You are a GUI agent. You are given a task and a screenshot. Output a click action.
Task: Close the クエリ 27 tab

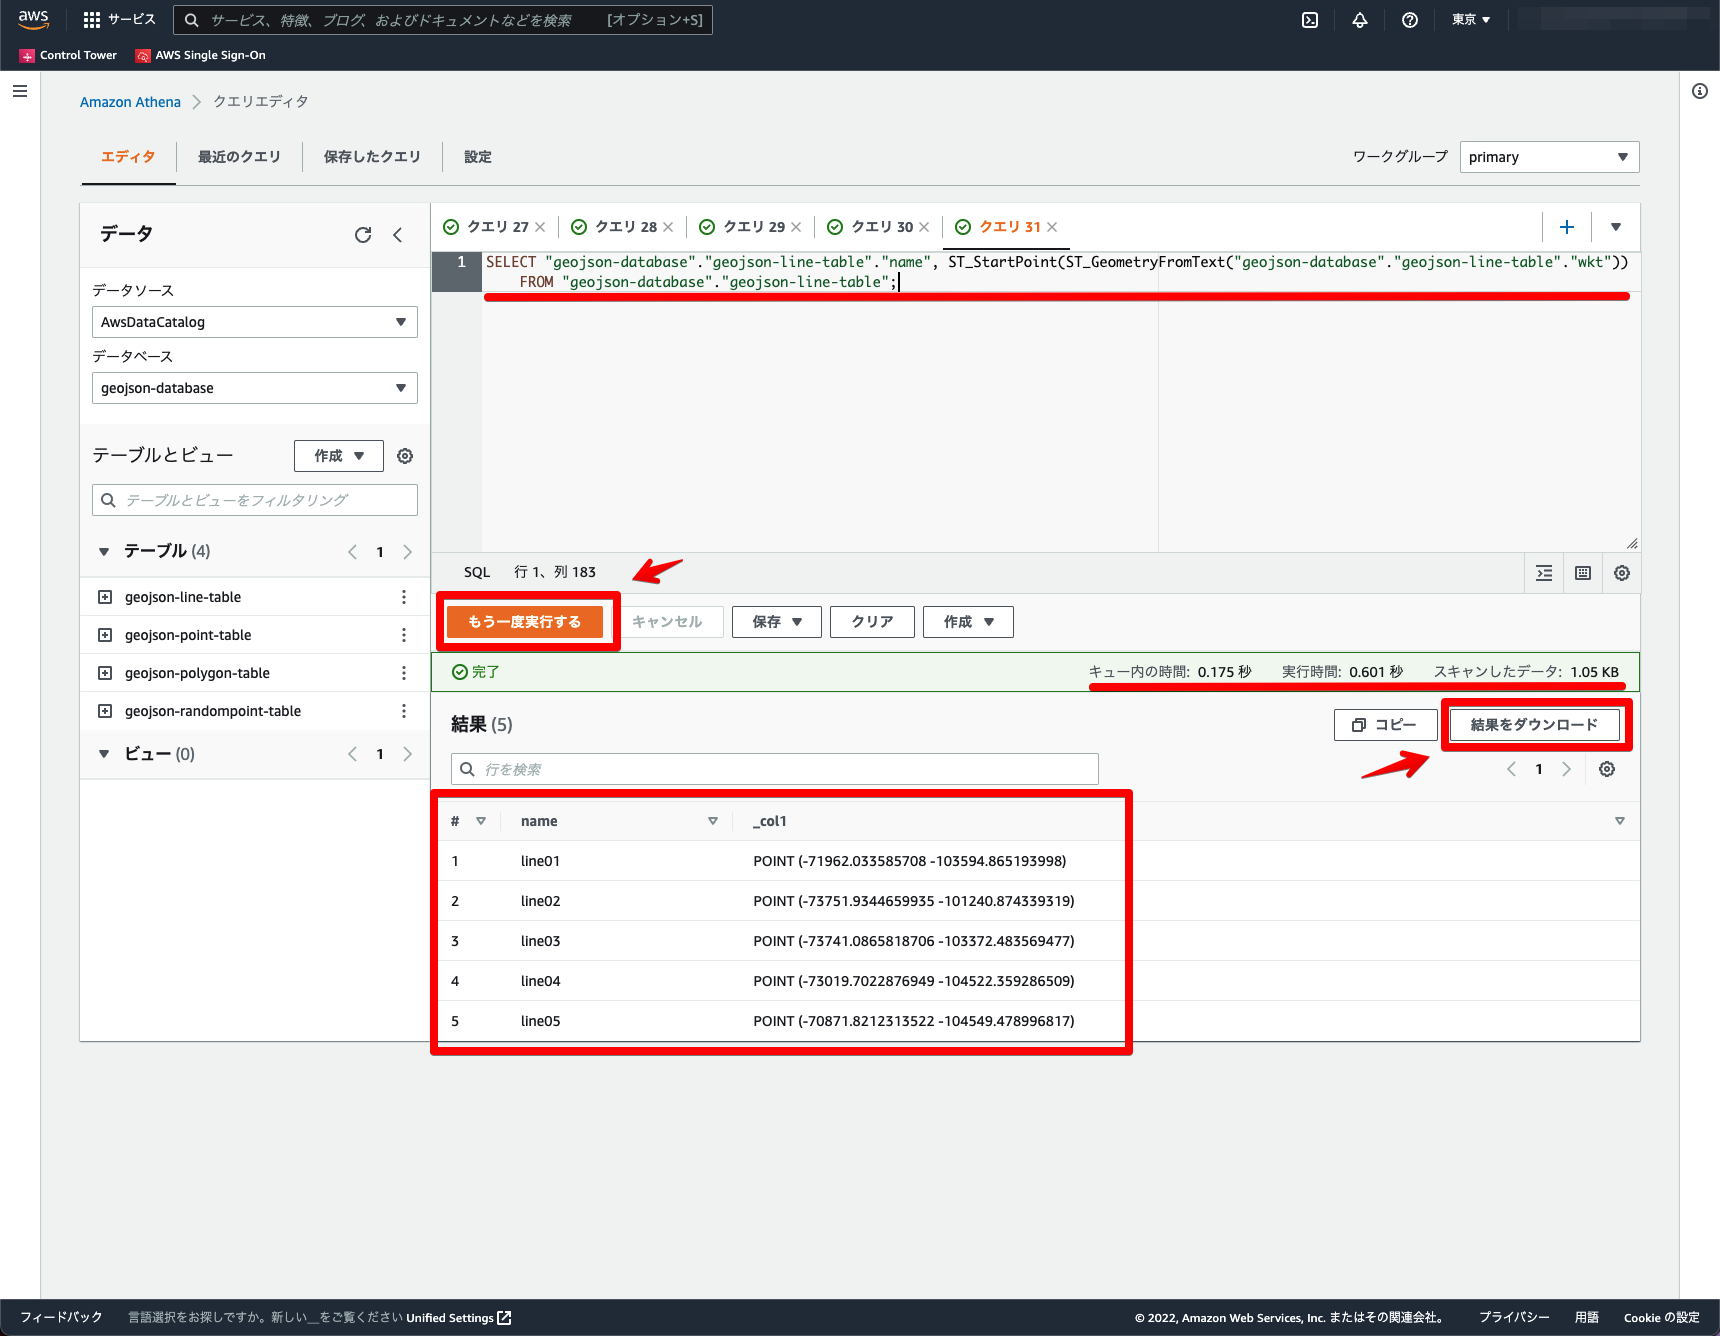point(540,227)
